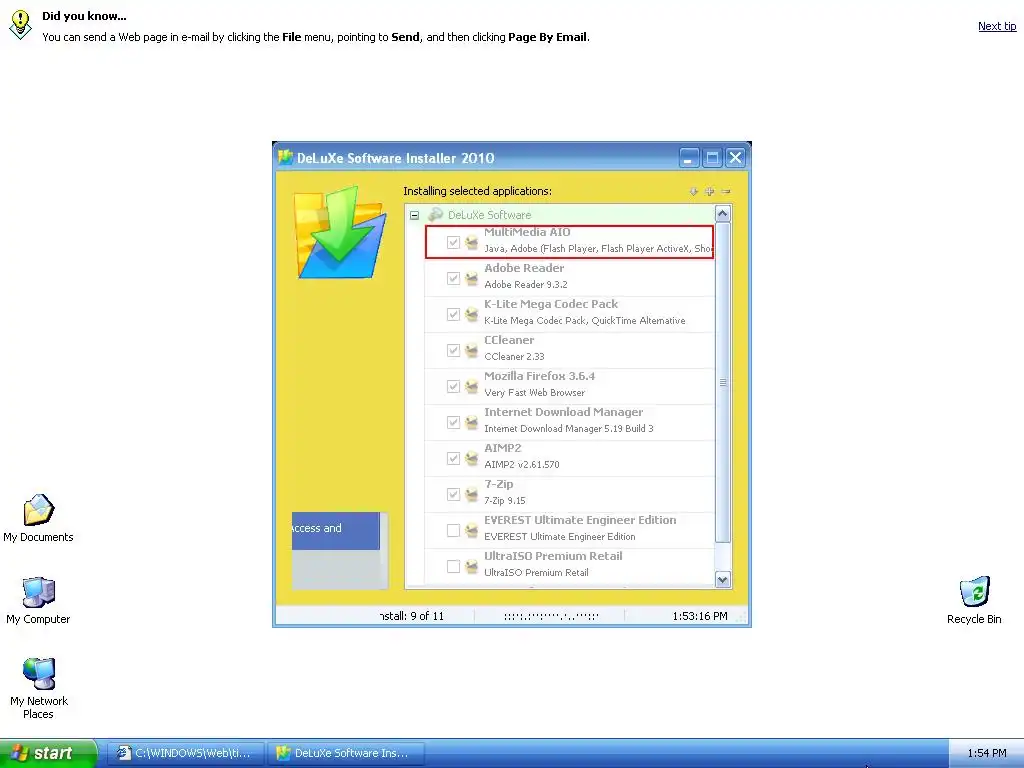The width and height of the screenshot is (1024, 768).
Task: Toggle the K-Lite Mega Codec Pack checkbox
Action: (x=453, y=314)
